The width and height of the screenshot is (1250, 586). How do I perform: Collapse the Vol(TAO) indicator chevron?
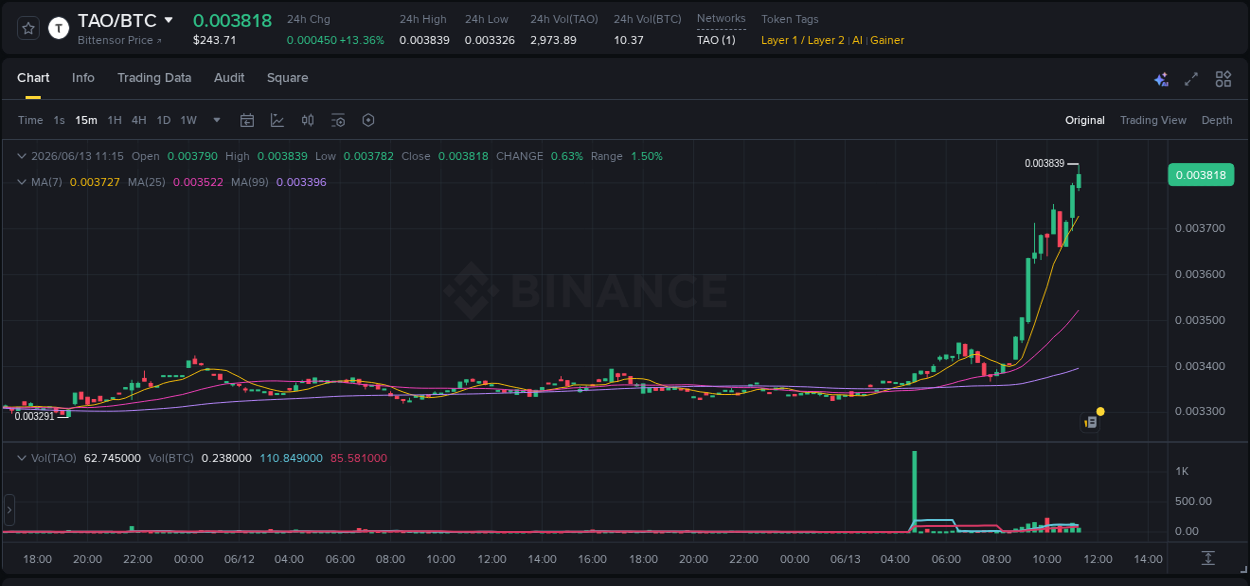tap(21, 458)
